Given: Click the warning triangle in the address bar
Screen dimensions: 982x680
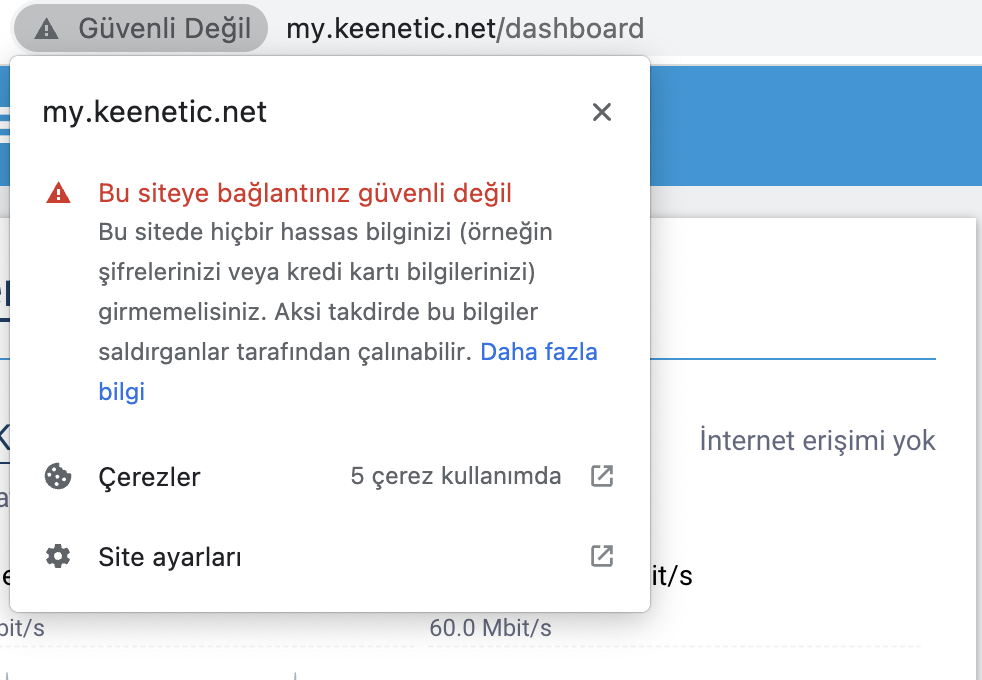Looking at the screenshot, I should [x=46, y=29].
